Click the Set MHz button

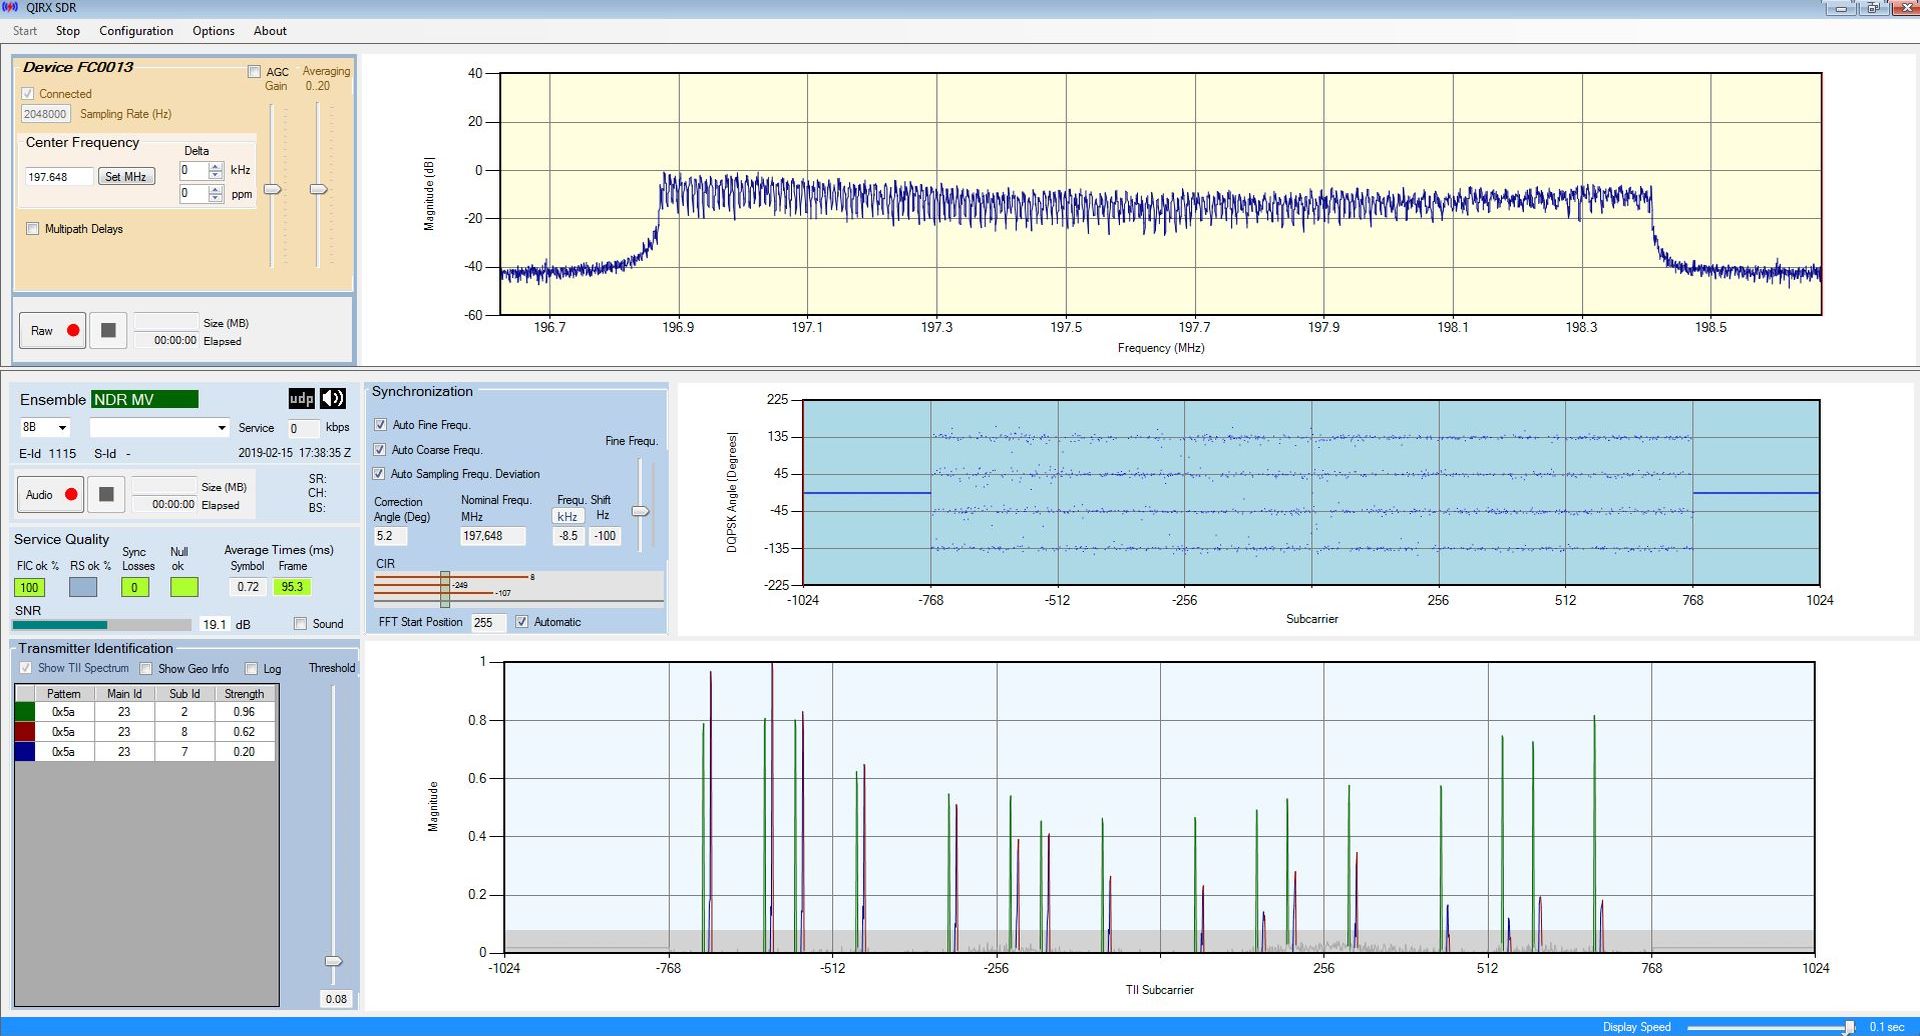click(126, 177)
